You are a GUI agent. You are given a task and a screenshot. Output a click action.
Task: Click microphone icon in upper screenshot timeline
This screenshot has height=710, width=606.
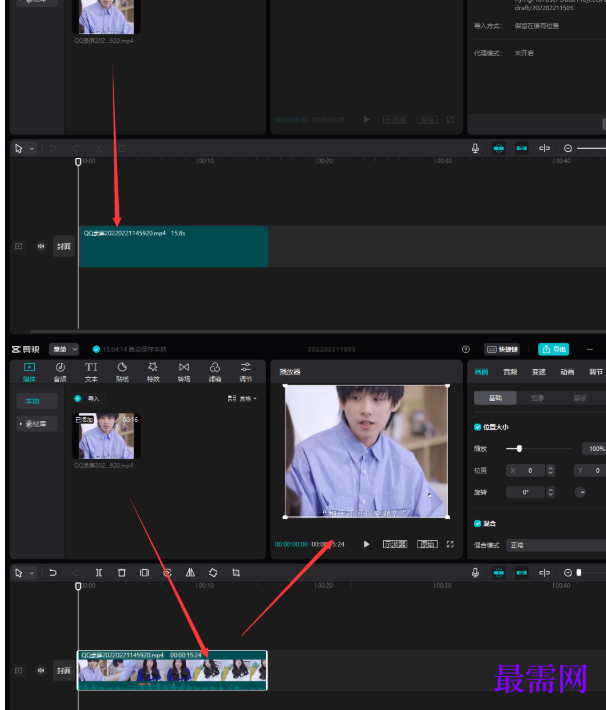coord(475,148)
